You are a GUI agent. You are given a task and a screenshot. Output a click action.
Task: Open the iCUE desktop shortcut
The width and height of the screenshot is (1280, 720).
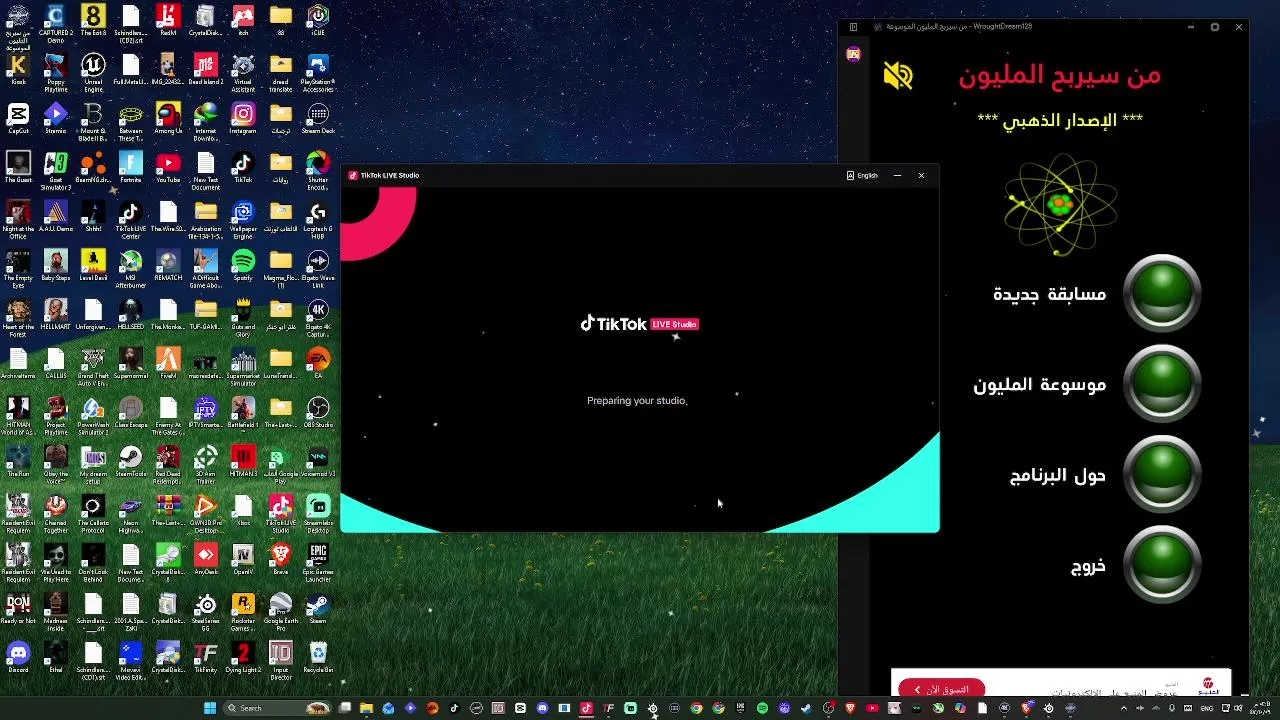pyautogui.click(x=318, y=20)
